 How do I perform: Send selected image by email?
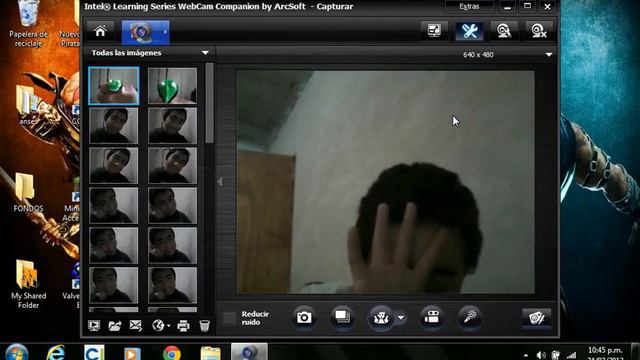(x=136, y=325)
